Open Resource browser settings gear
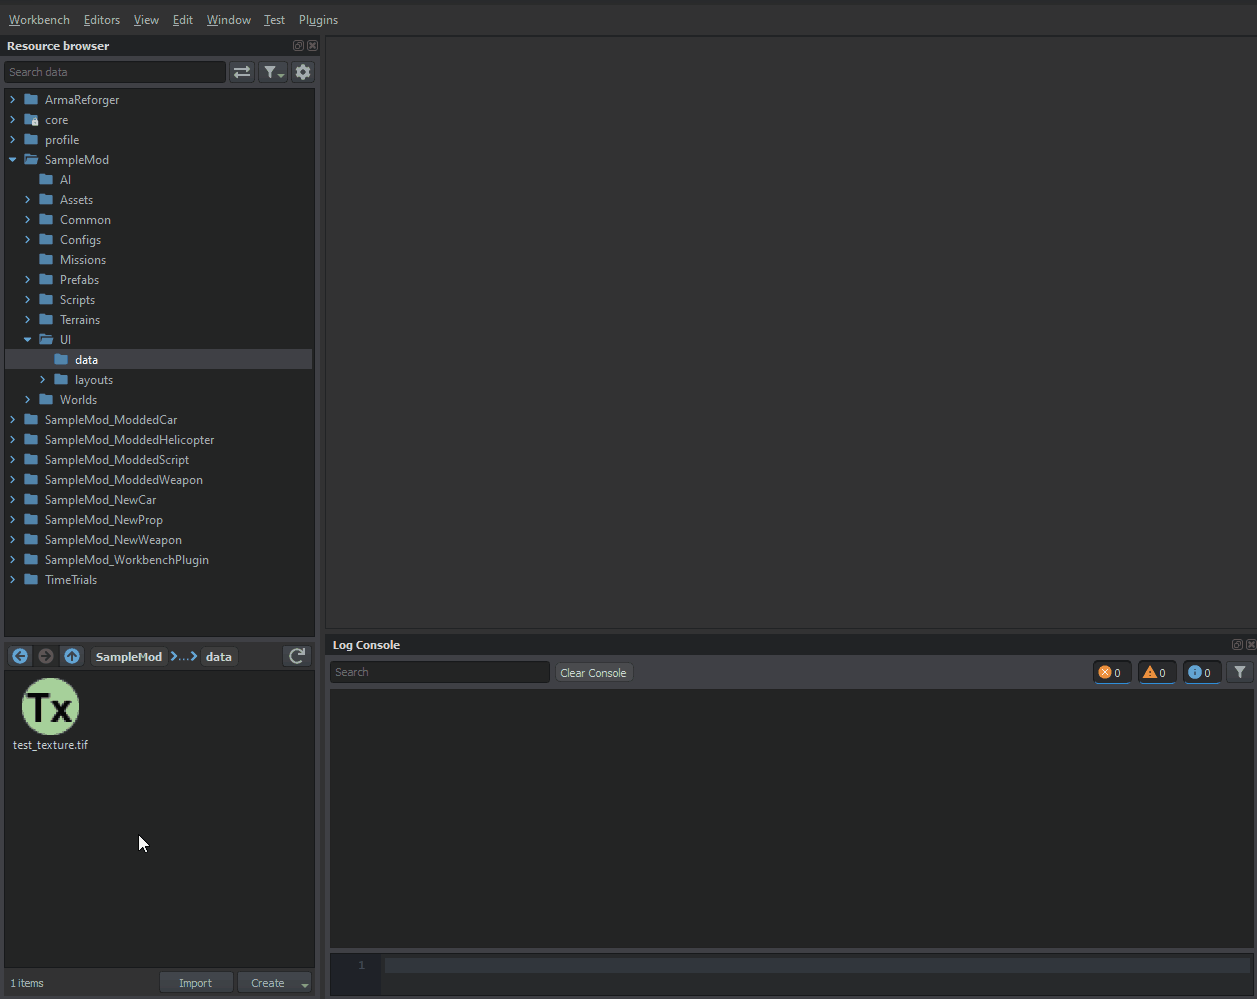This screenshot has height=999, width=1257. point(303,72)
